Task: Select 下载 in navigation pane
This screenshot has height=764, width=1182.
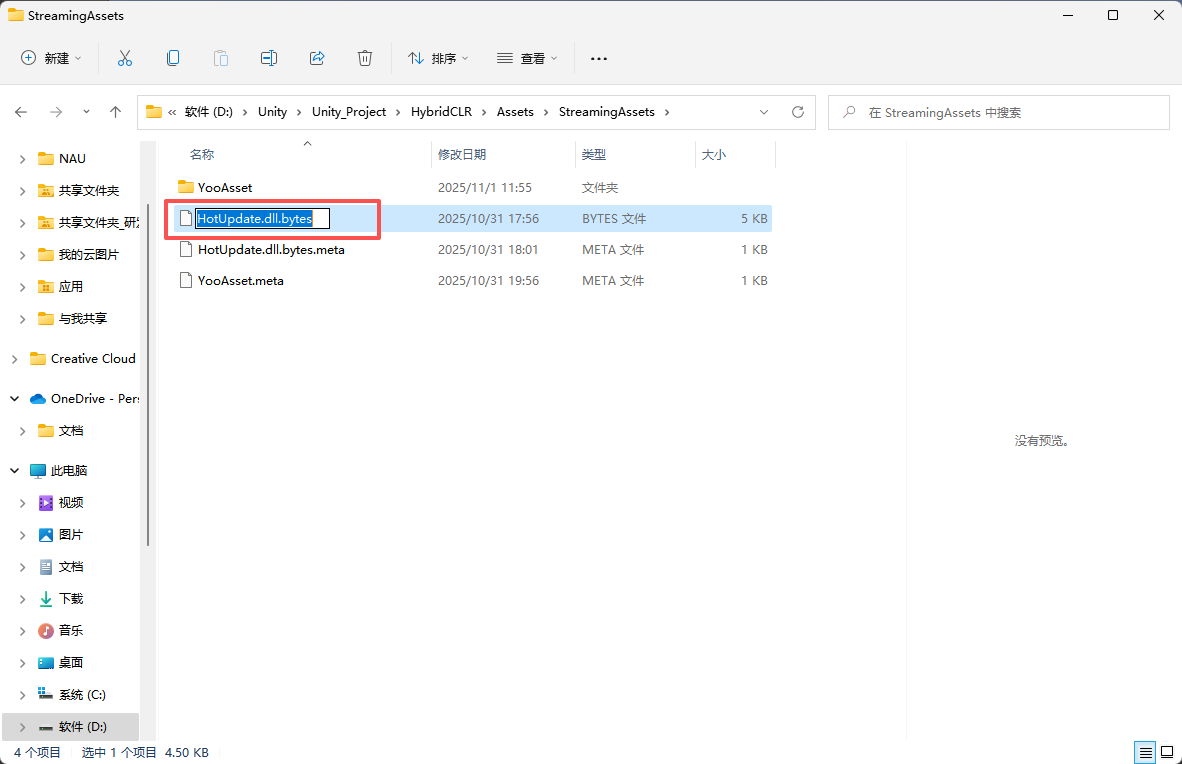Action: tap(71, 599)
